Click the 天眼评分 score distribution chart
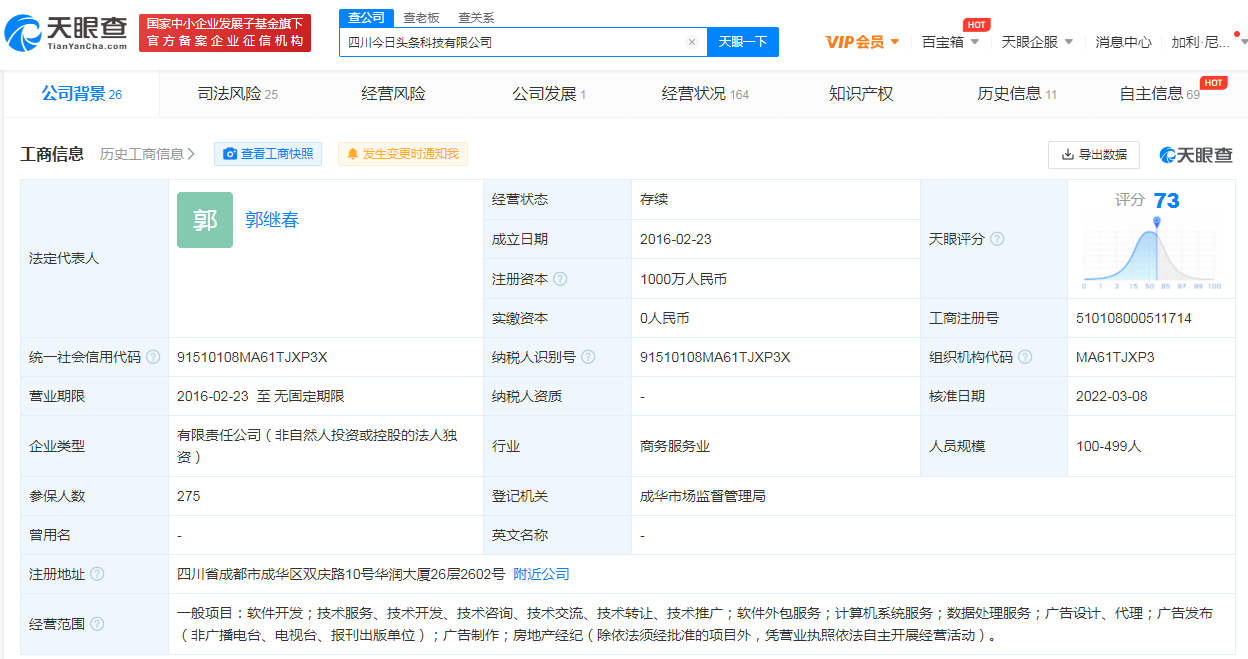Screen dimensions: 1248x659 (1152, 252)
